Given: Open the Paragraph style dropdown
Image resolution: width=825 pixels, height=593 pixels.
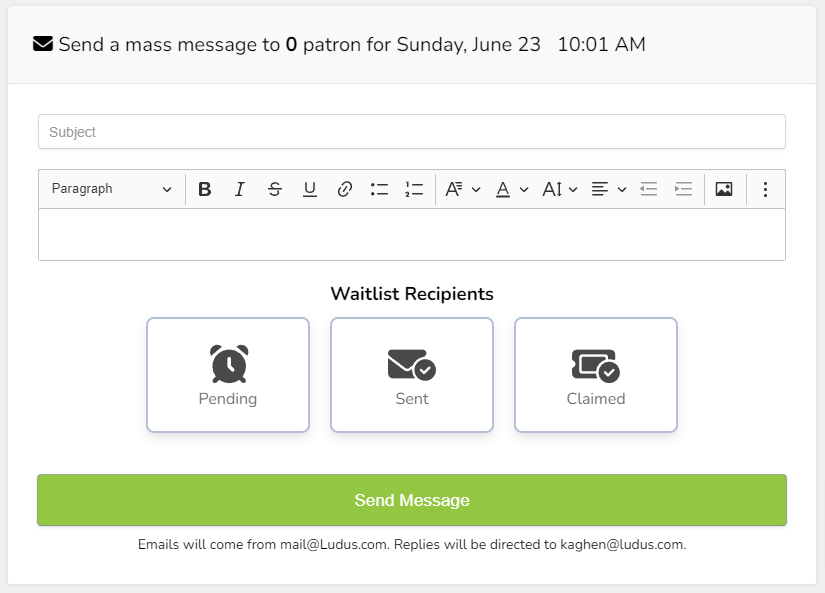Looking at the screenshot, I should 110,189.
